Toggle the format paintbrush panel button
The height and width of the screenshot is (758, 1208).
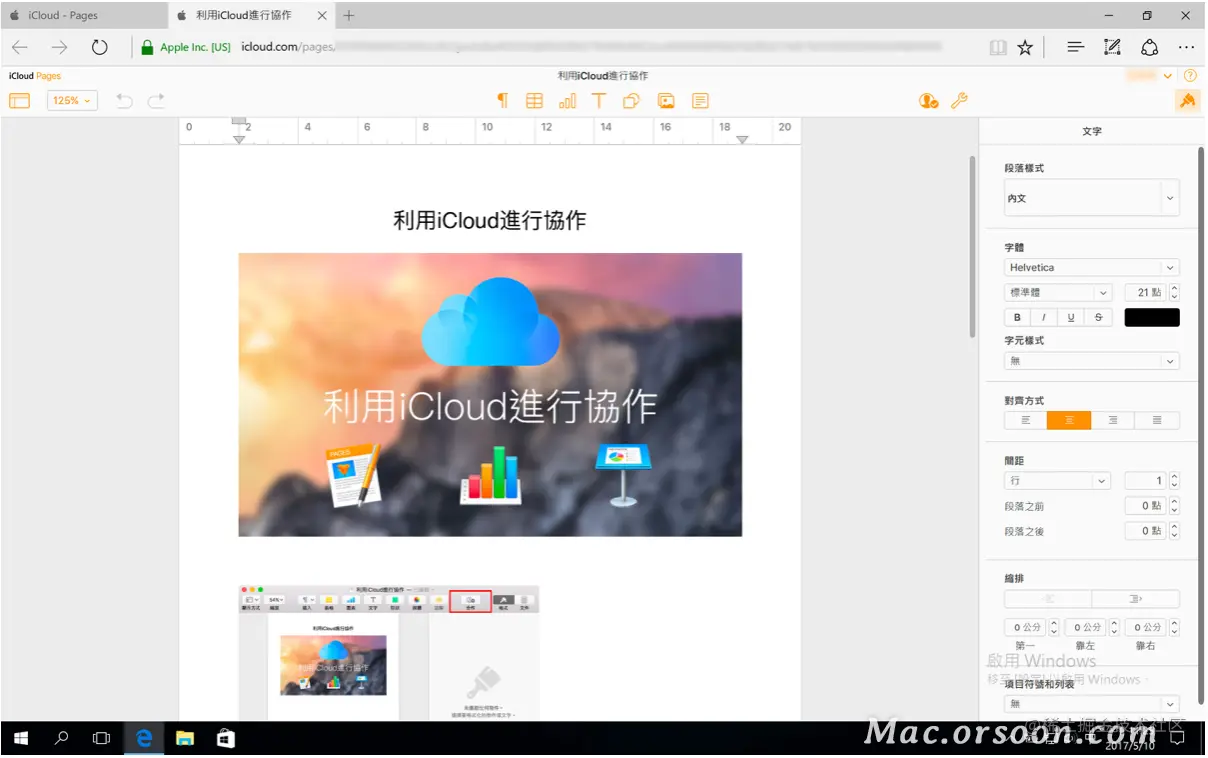(x=1188, y=101)
